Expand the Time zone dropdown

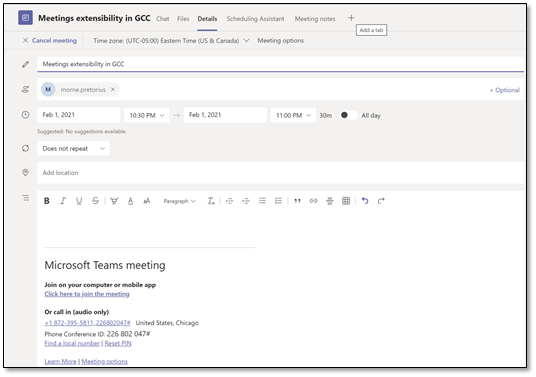pos(246,40)
